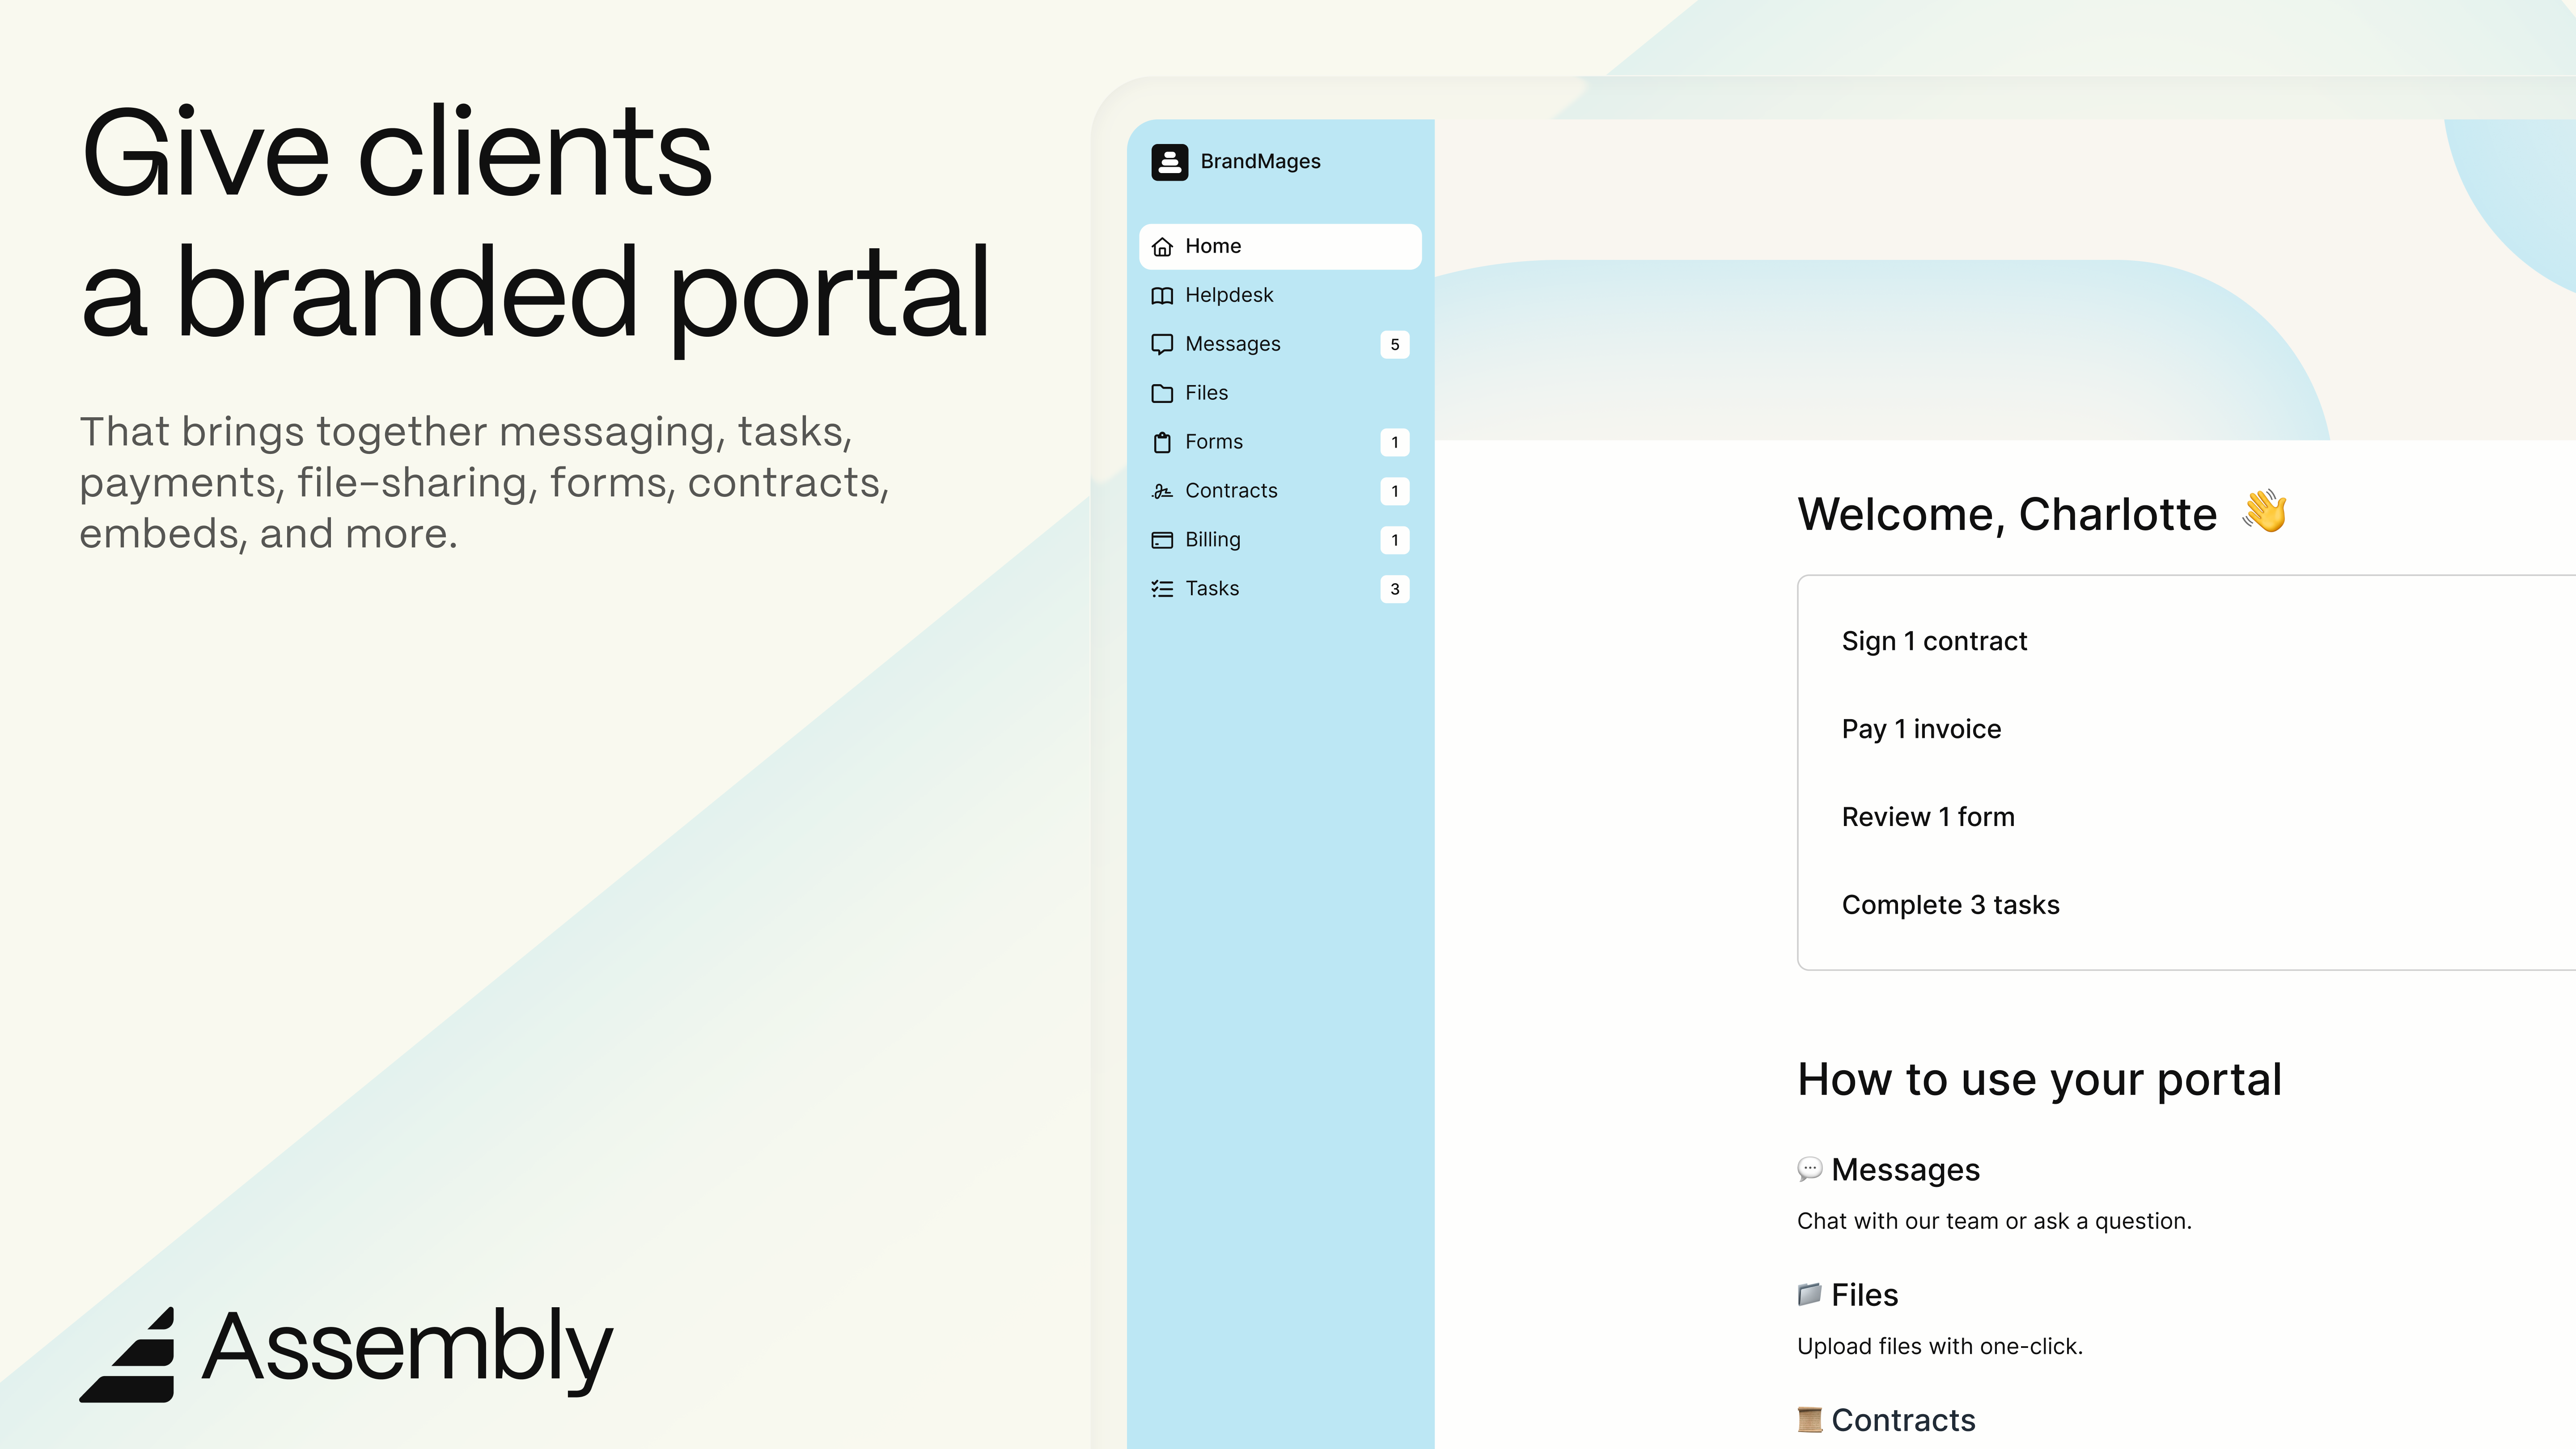The width and height of the screenshot is (2576, 1449).
Task: Click the Helpdesk book icon
Action: click(1162, 296)
